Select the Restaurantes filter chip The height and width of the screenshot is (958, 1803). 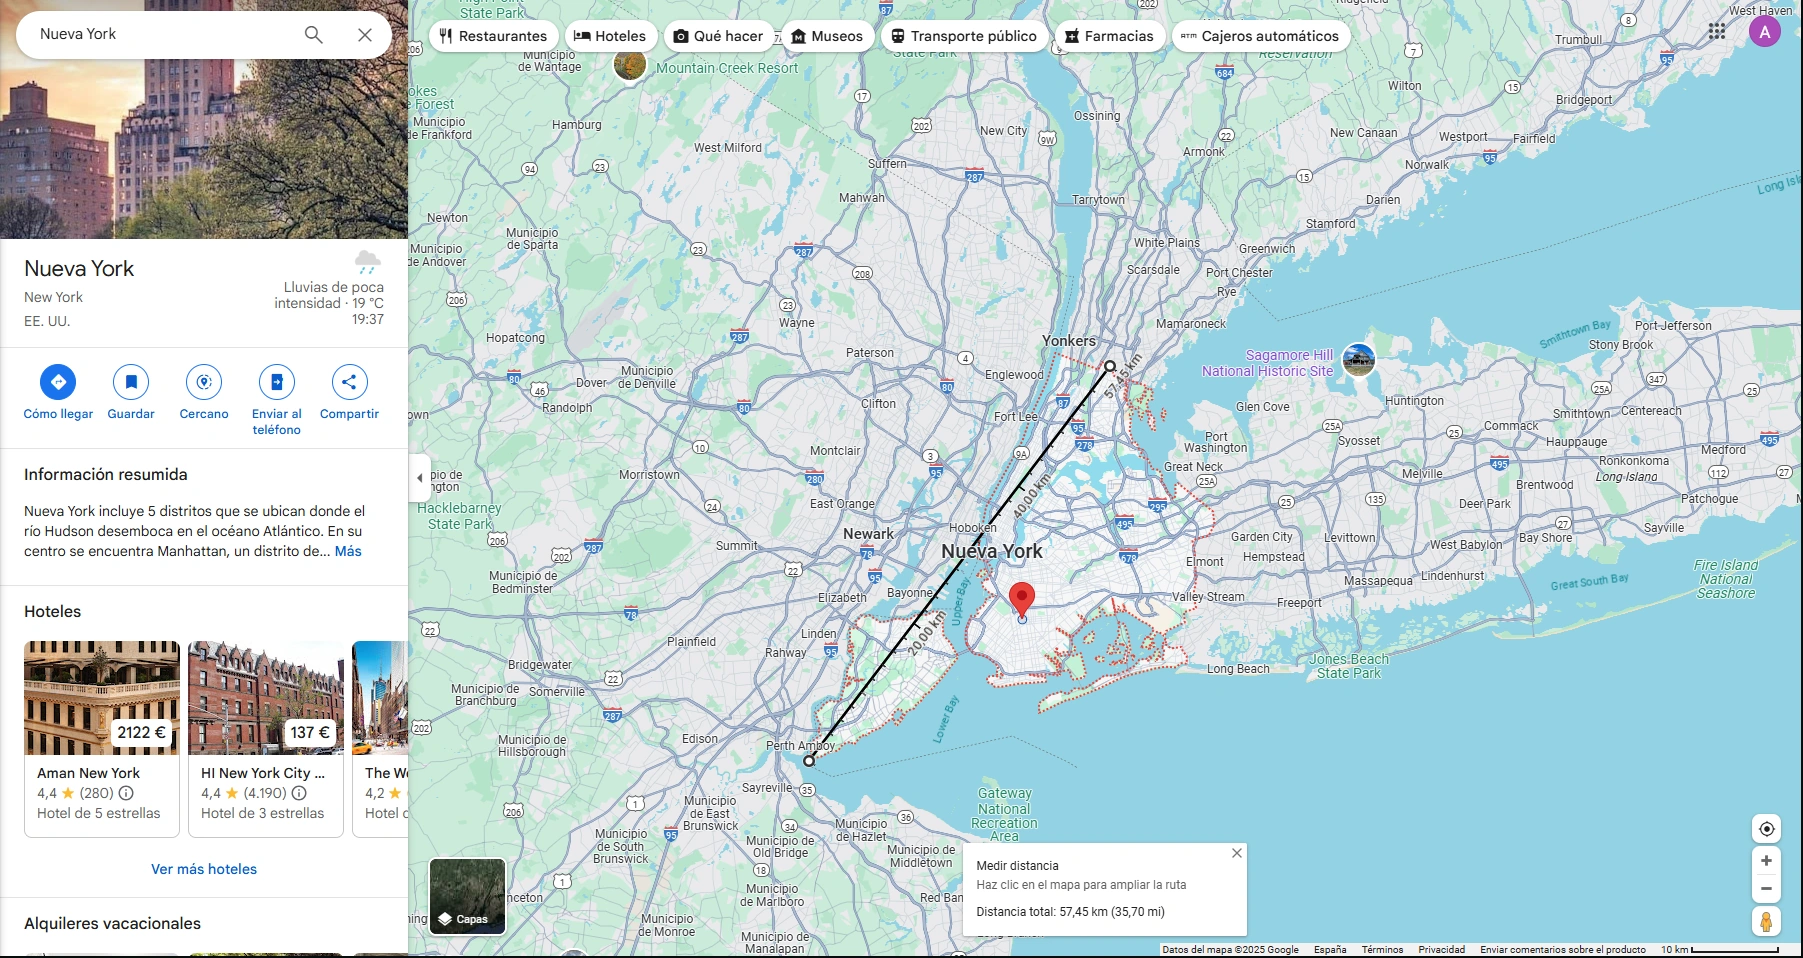pos(493,36)
